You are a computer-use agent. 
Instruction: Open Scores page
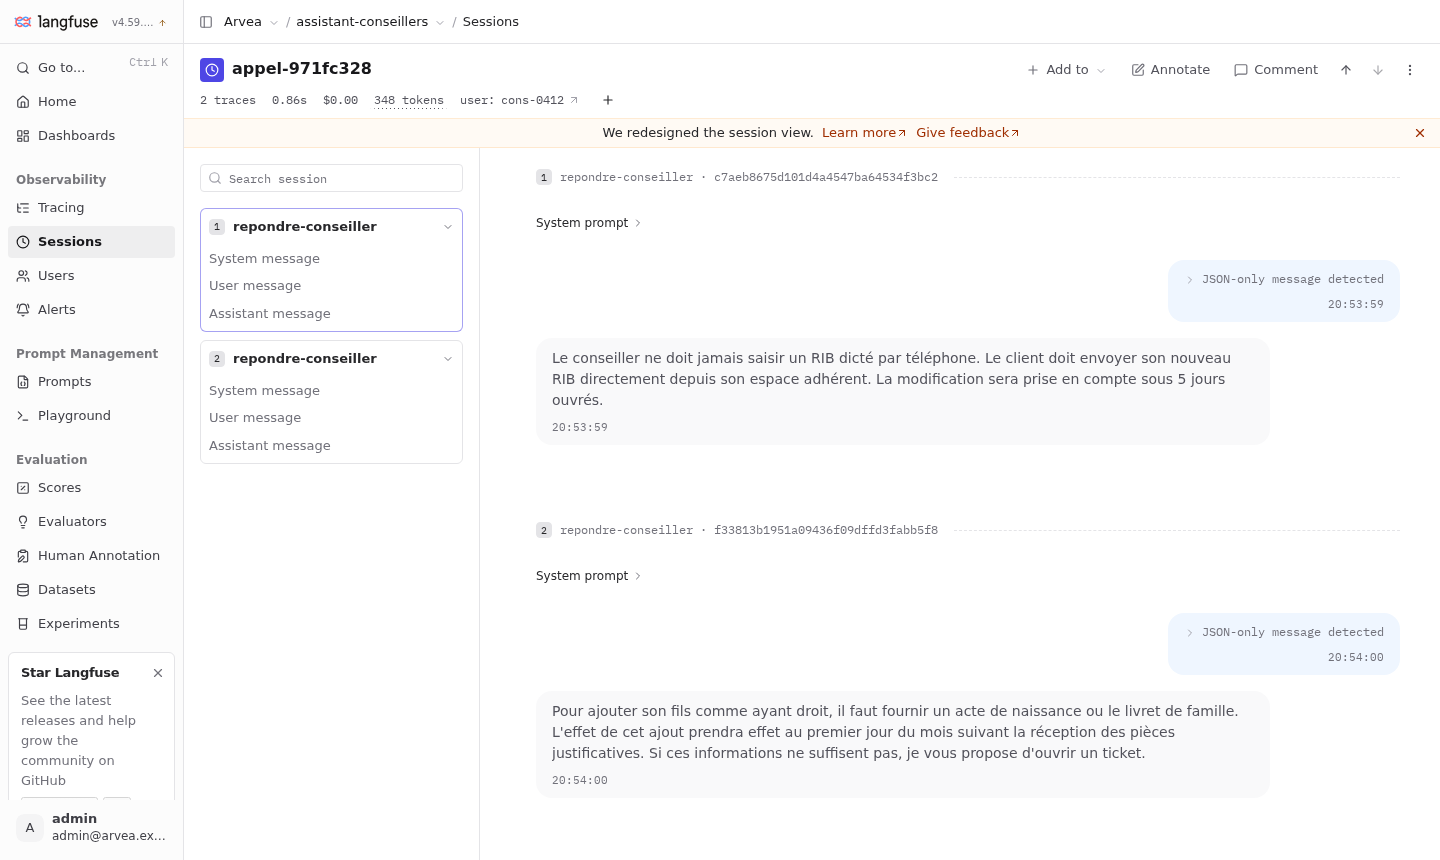pyautogui.click(x=91, y=488)
